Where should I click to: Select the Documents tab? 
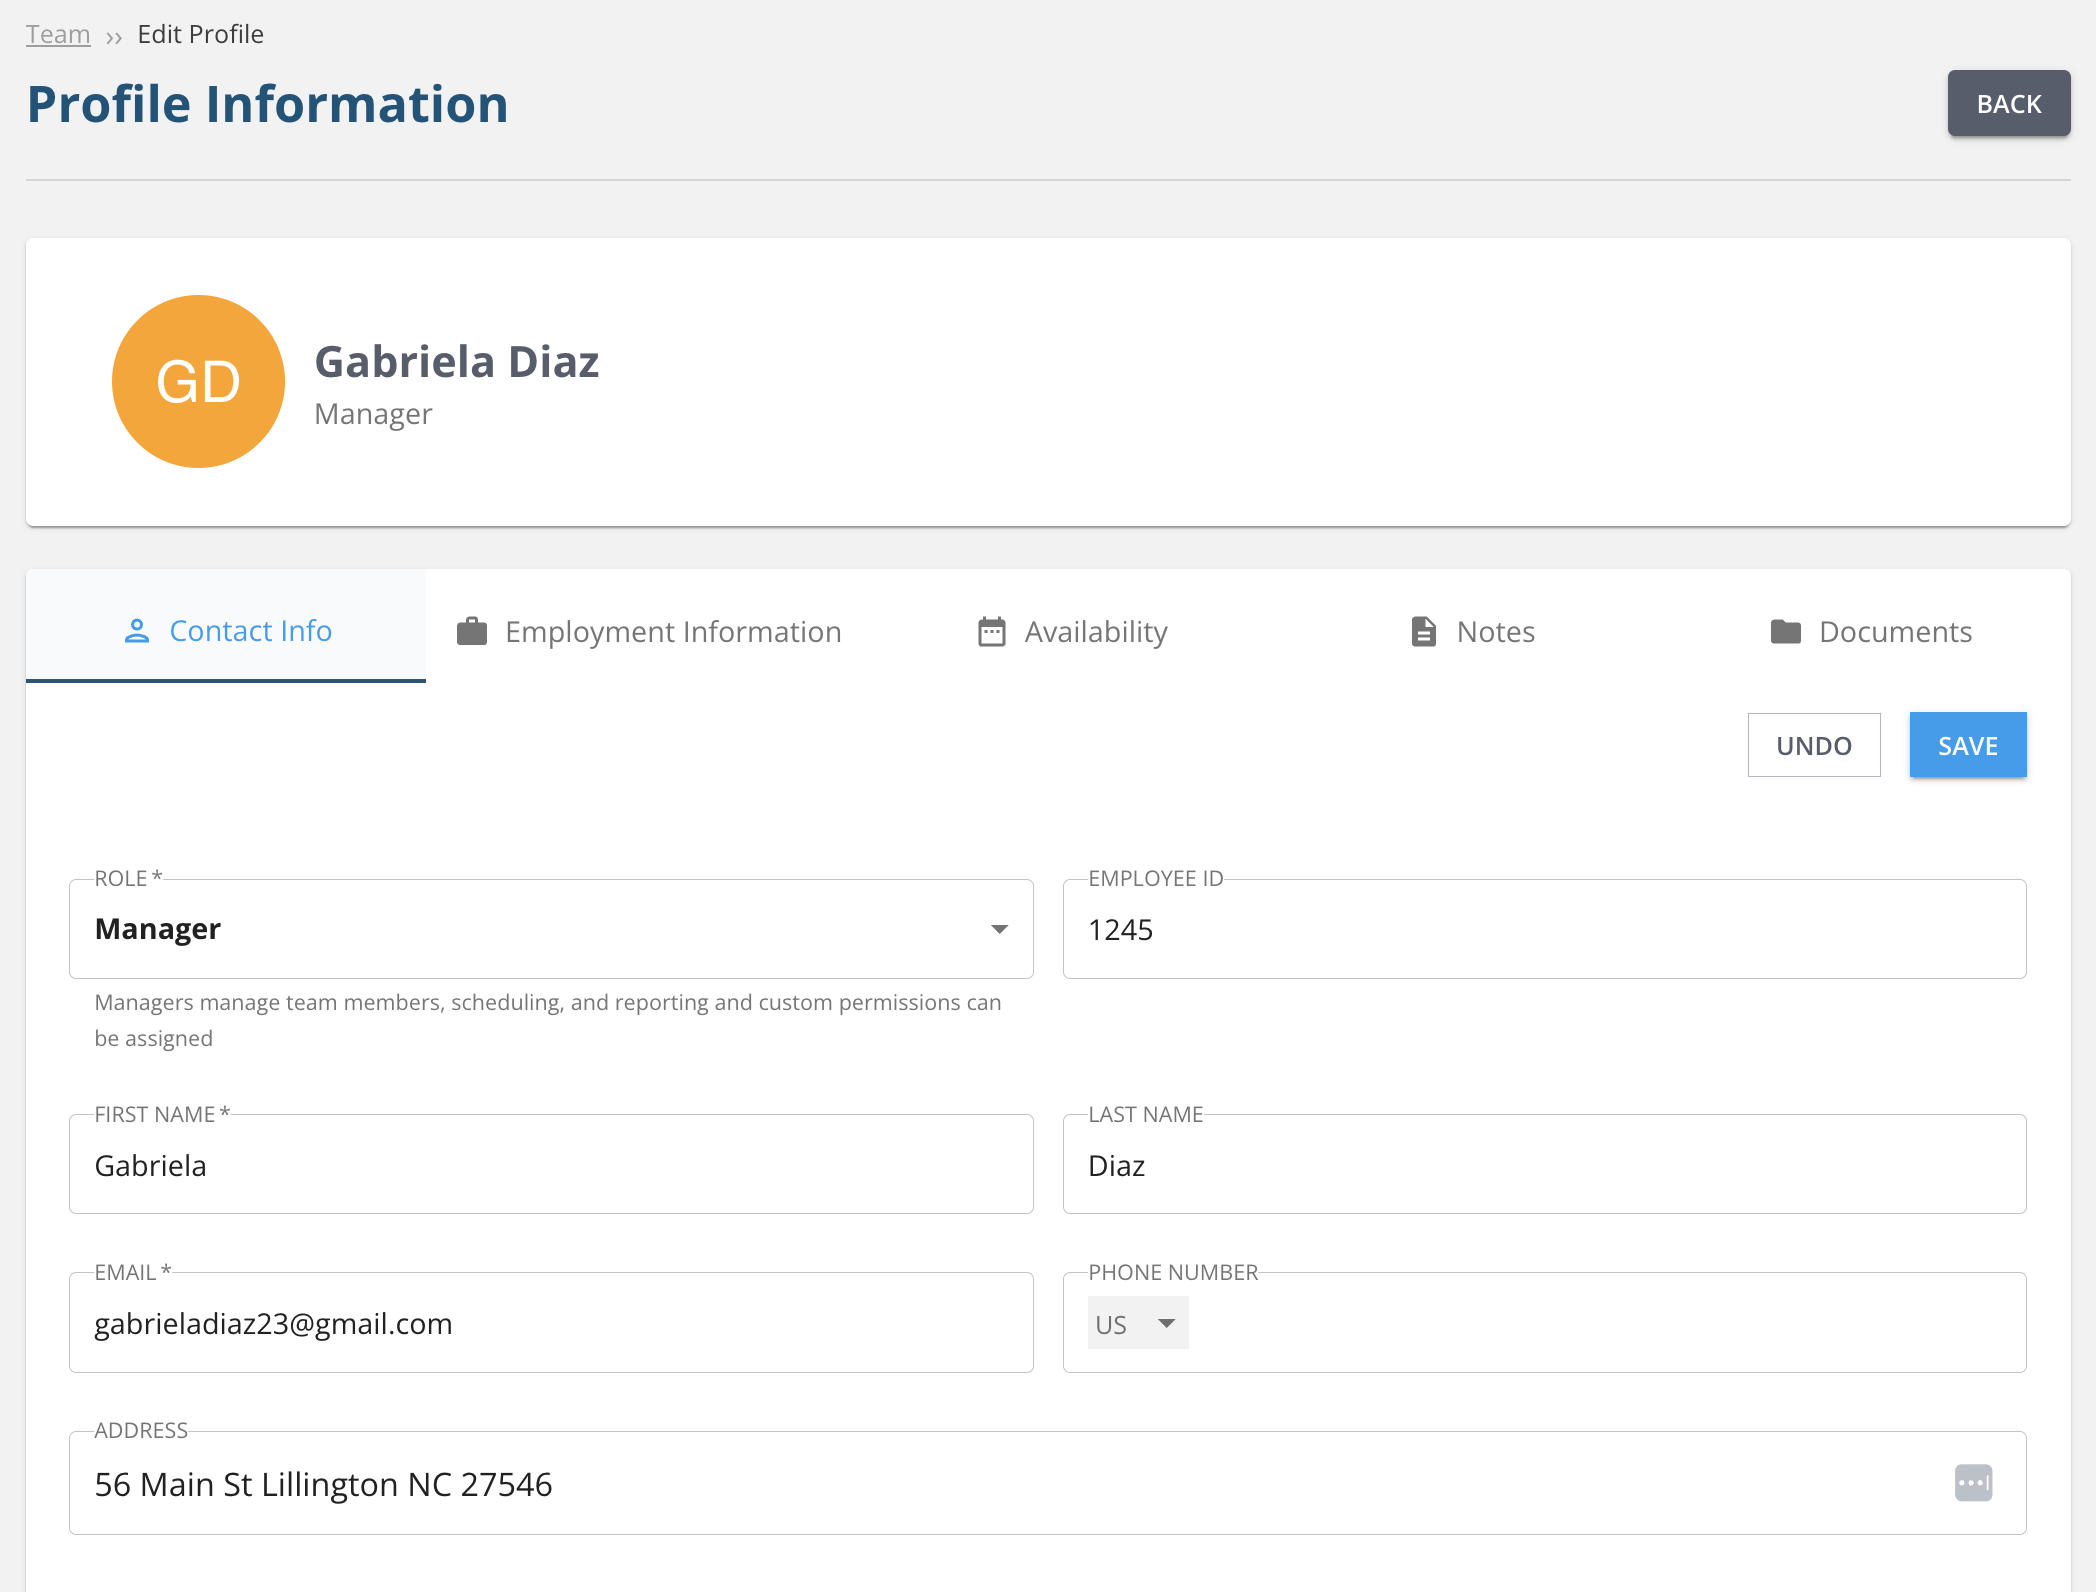coord(1871,632)
